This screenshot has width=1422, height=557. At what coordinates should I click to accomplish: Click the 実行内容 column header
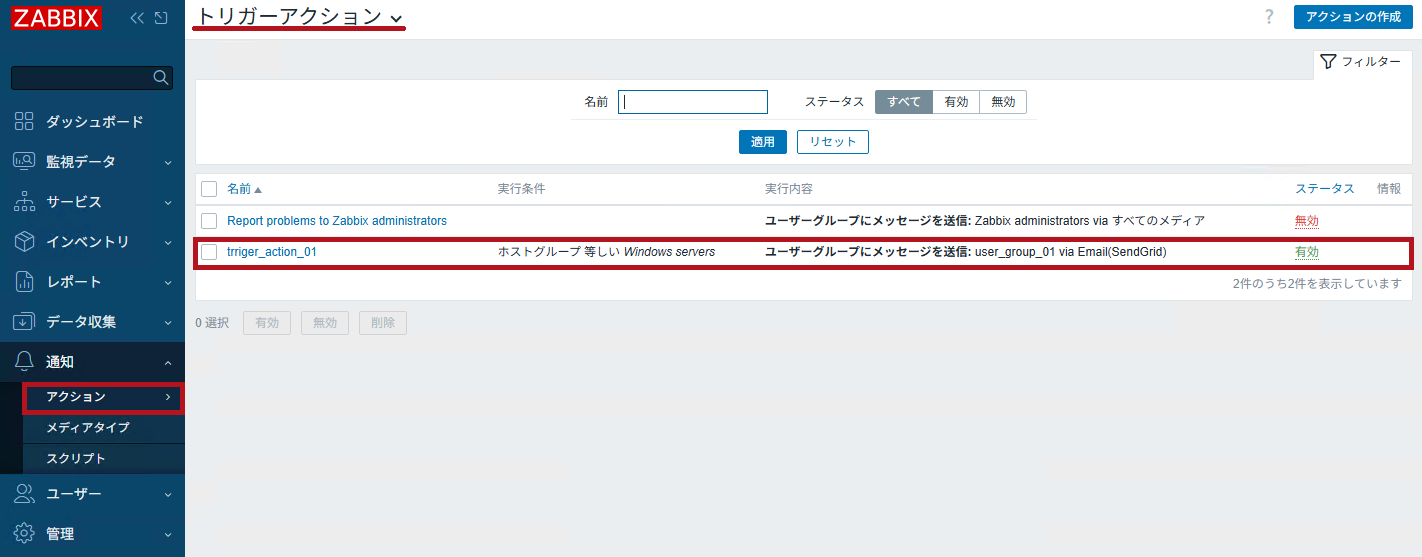point(788,189)
